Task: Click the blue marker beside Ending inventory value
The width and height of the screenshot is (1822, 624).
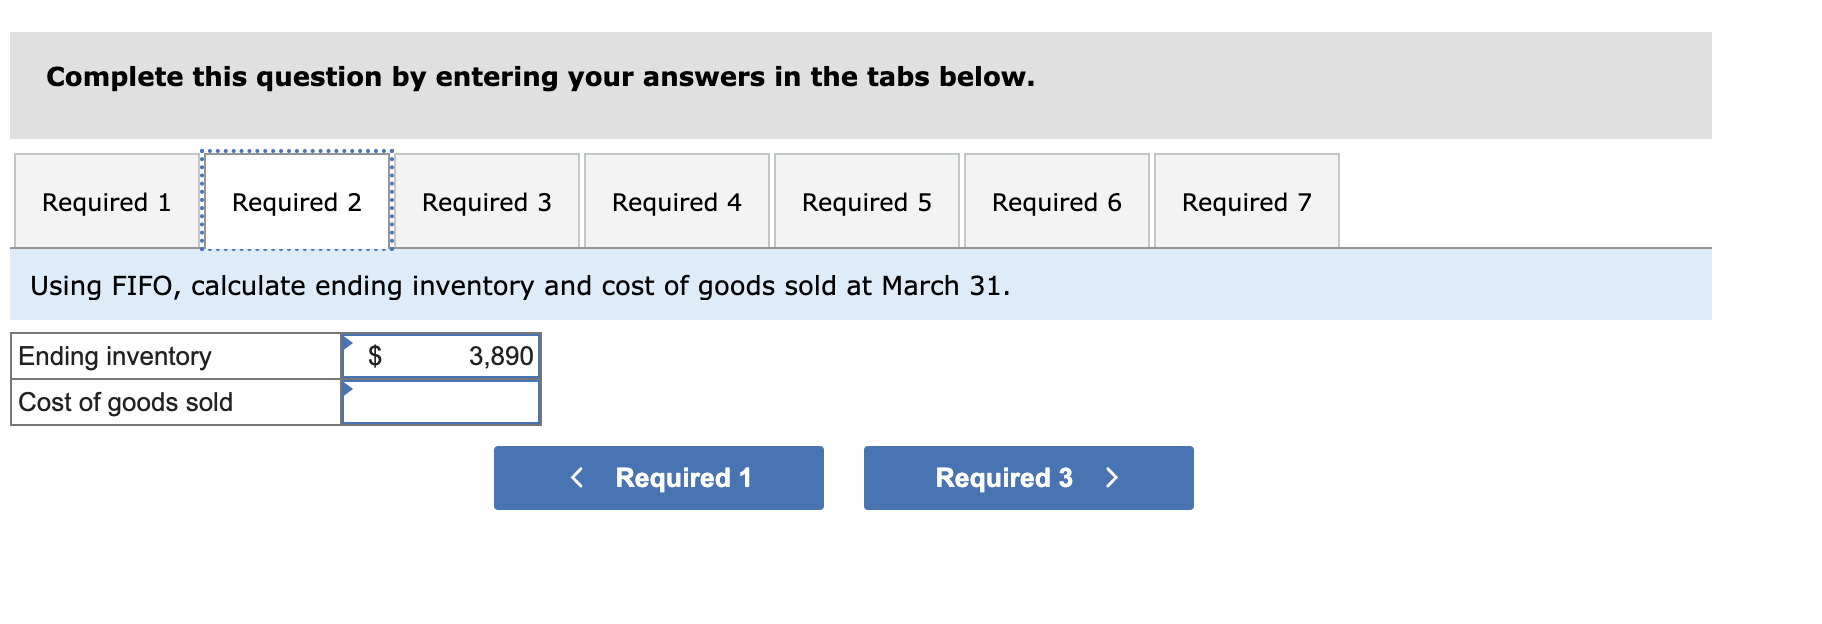Action: 348,345
